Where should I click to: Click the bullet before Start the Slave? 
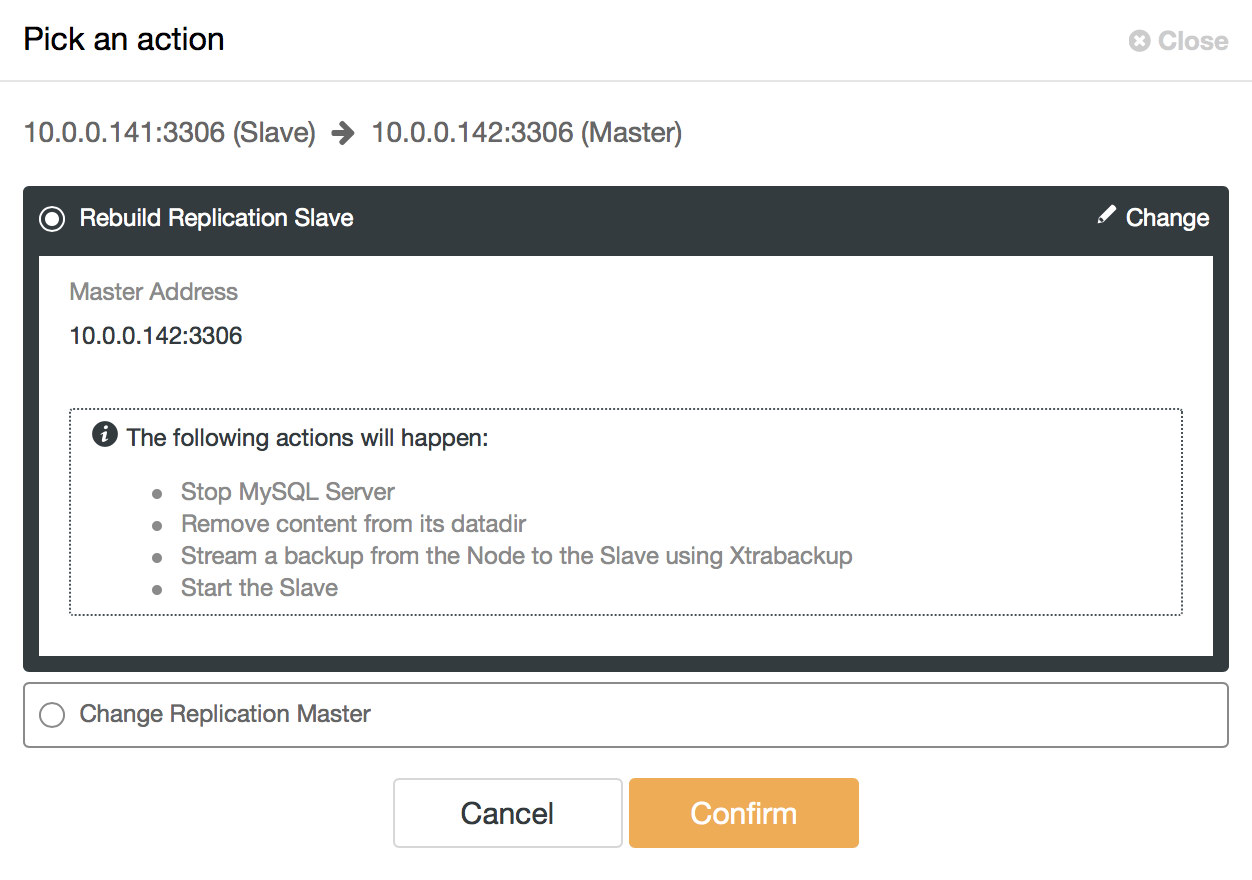[x=157, y=590]
